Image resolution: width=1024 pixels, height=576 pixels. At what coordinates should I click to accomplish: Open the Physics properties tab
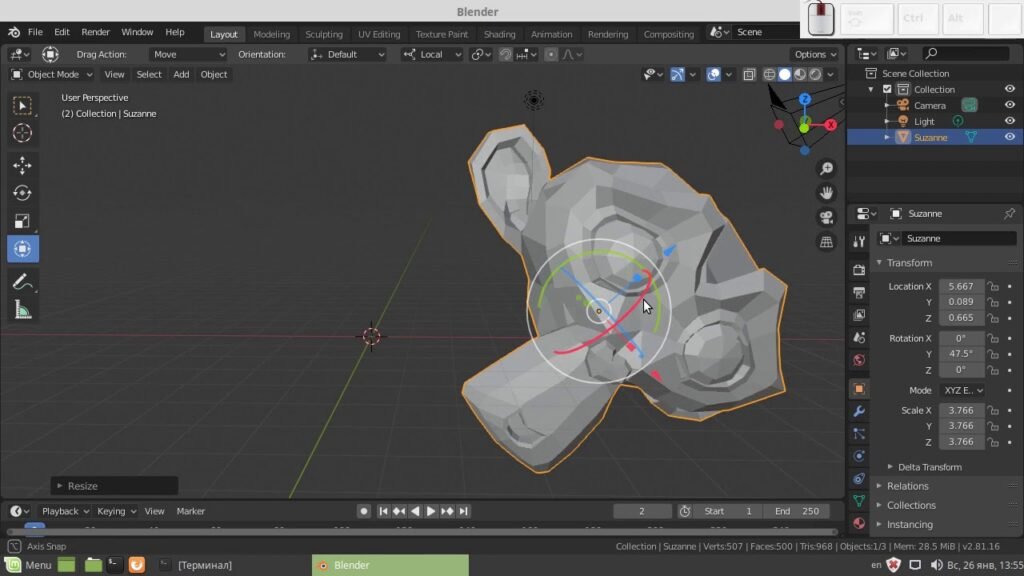tap(859, 456)
